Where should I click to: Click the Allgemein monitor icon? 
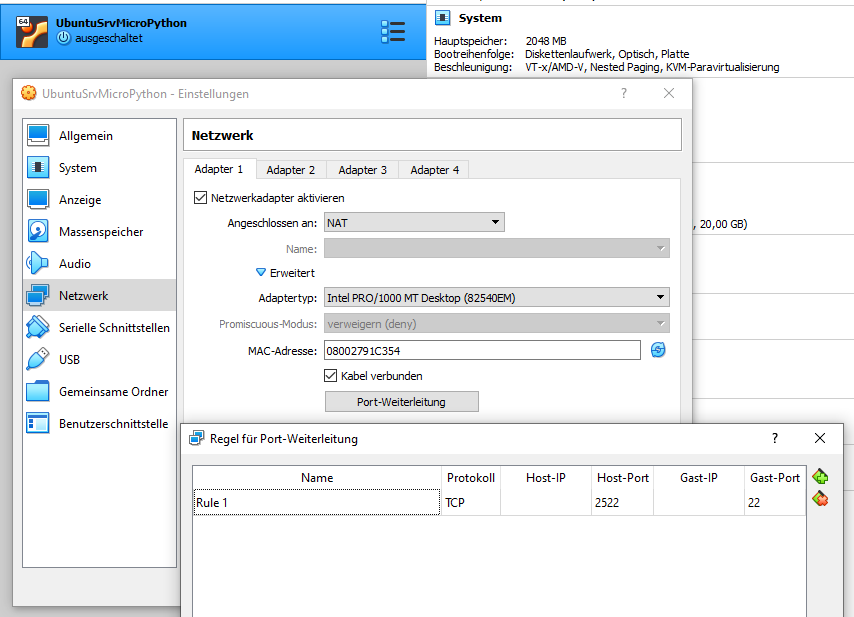click(x=38, y=136)
